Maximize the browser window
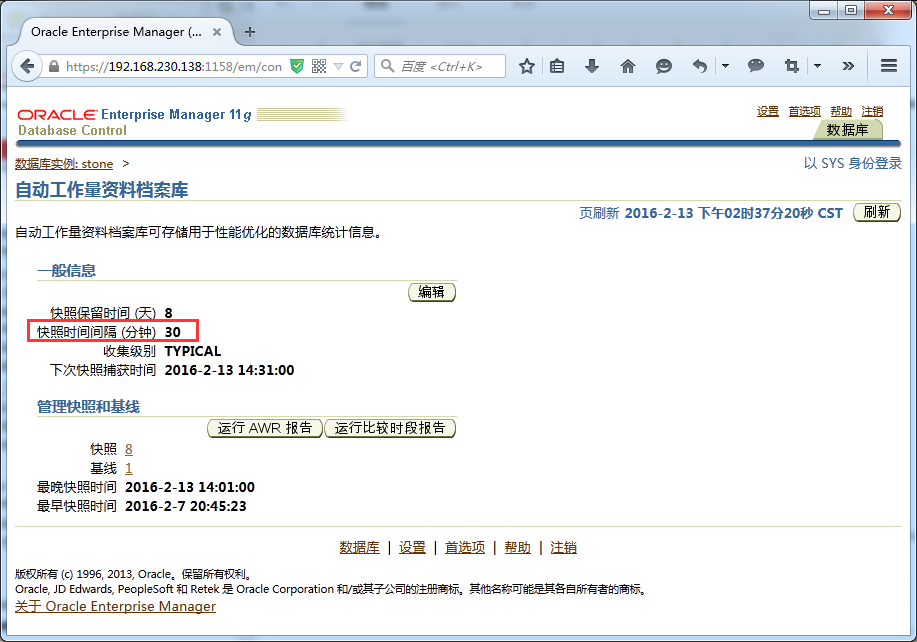 click(x=851, y=10)
